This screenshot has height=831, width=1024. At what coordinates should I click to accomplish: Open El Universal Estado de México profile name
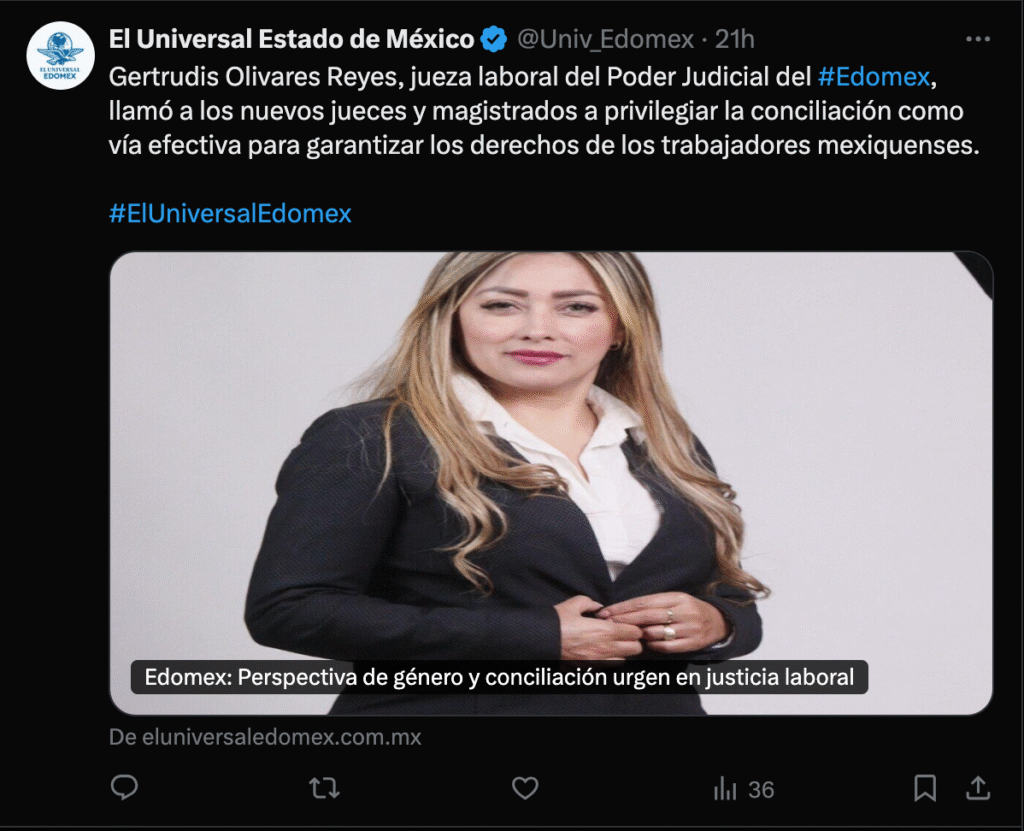[x=291, y=39]
